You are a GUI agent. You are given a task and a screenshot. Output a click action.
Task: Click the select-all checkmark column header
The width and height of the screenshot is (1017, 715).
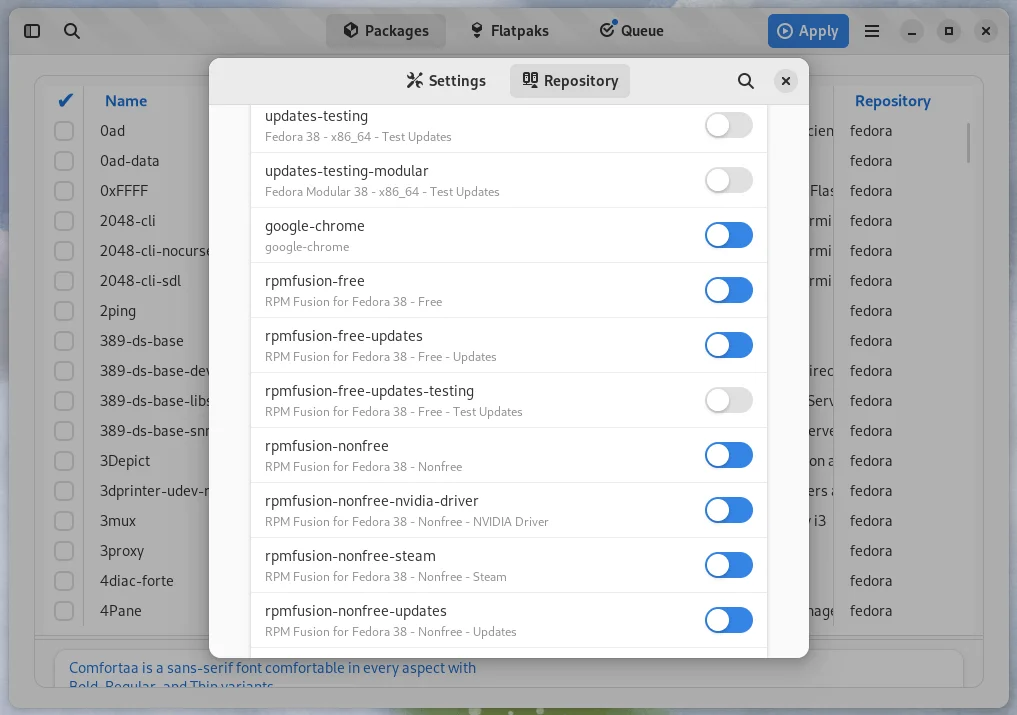[65, 101]
